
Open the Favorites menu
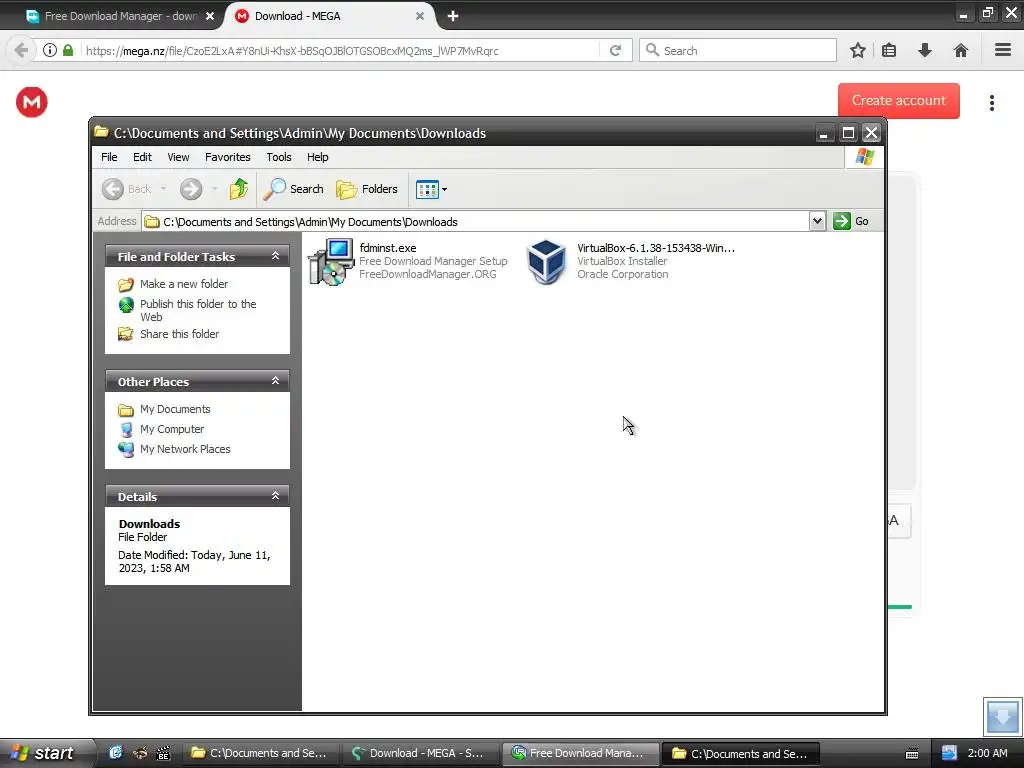tap(227, 157)
